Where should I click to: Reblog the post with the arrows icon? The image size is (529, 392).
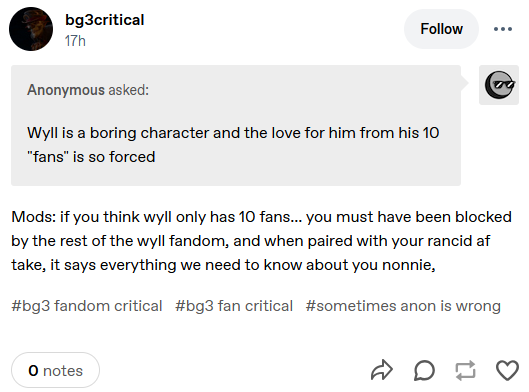click(x=466, y=370)
